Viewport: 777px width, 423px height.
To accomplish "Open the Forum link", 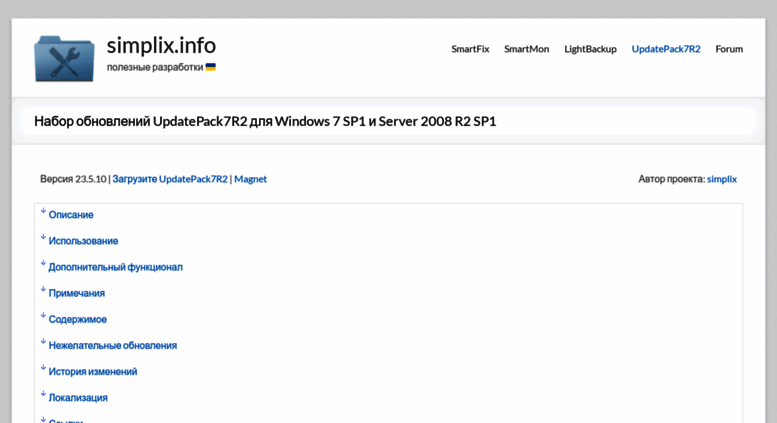I will click(729, 49).
